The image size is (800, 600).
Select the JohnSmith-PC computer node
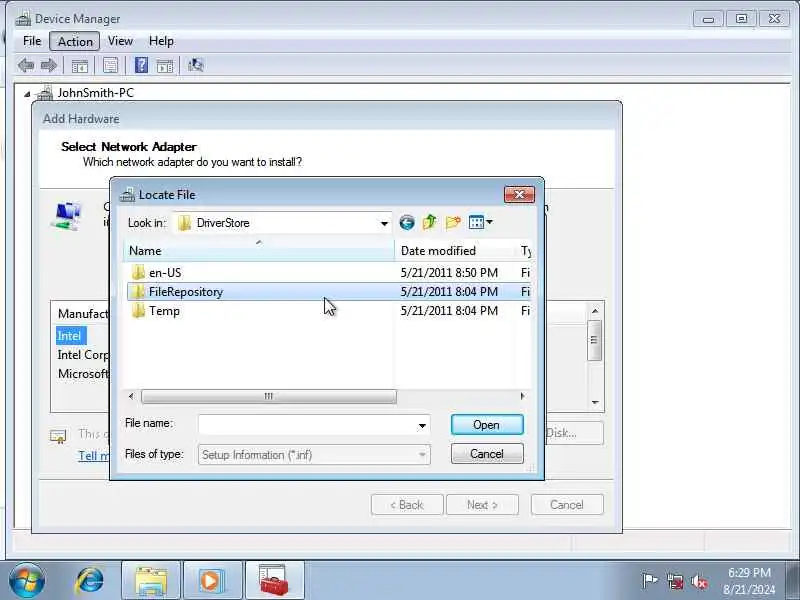tap(95, 93)
